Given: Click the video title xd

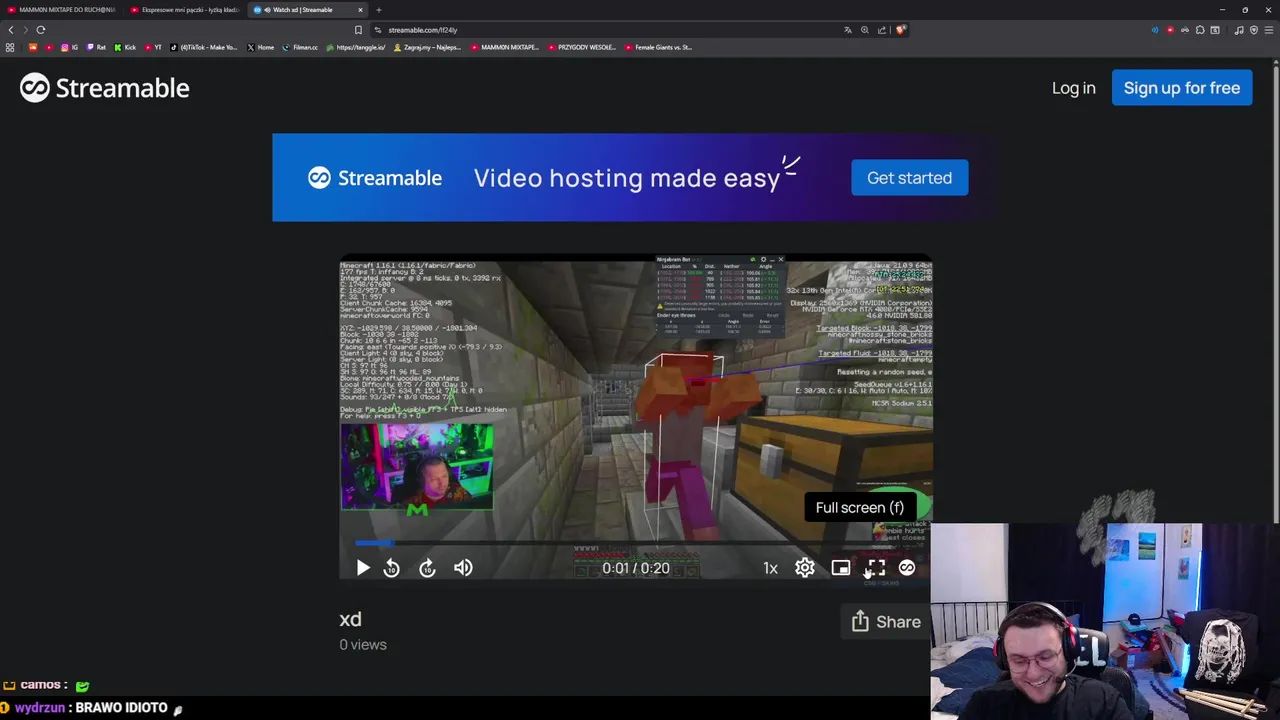Looking at the screenshot, I should pos(350,620).
